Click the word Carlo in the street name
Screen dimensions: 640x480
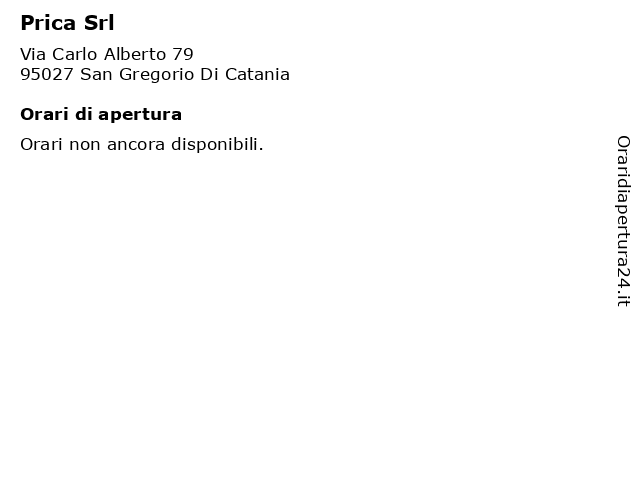point(75,54)
